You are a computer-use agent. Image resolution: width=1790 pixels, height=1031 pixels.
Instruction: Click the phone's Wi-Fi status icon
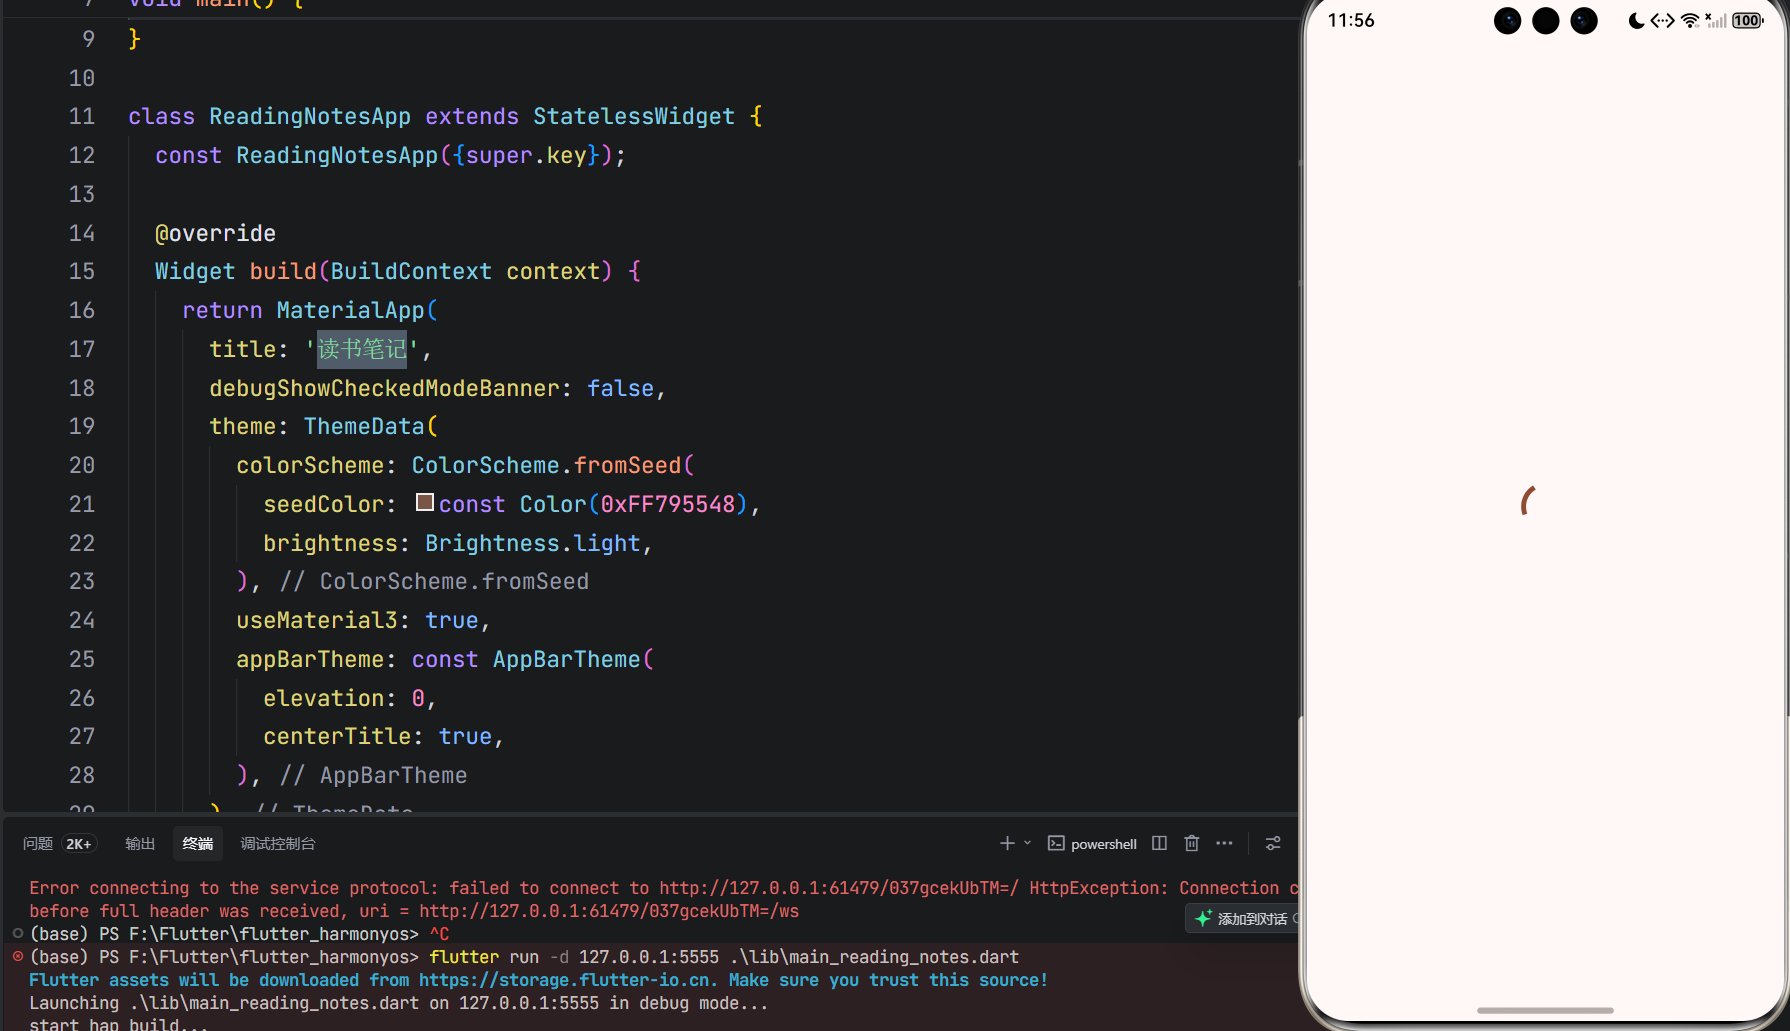[x=1690, y=20]
